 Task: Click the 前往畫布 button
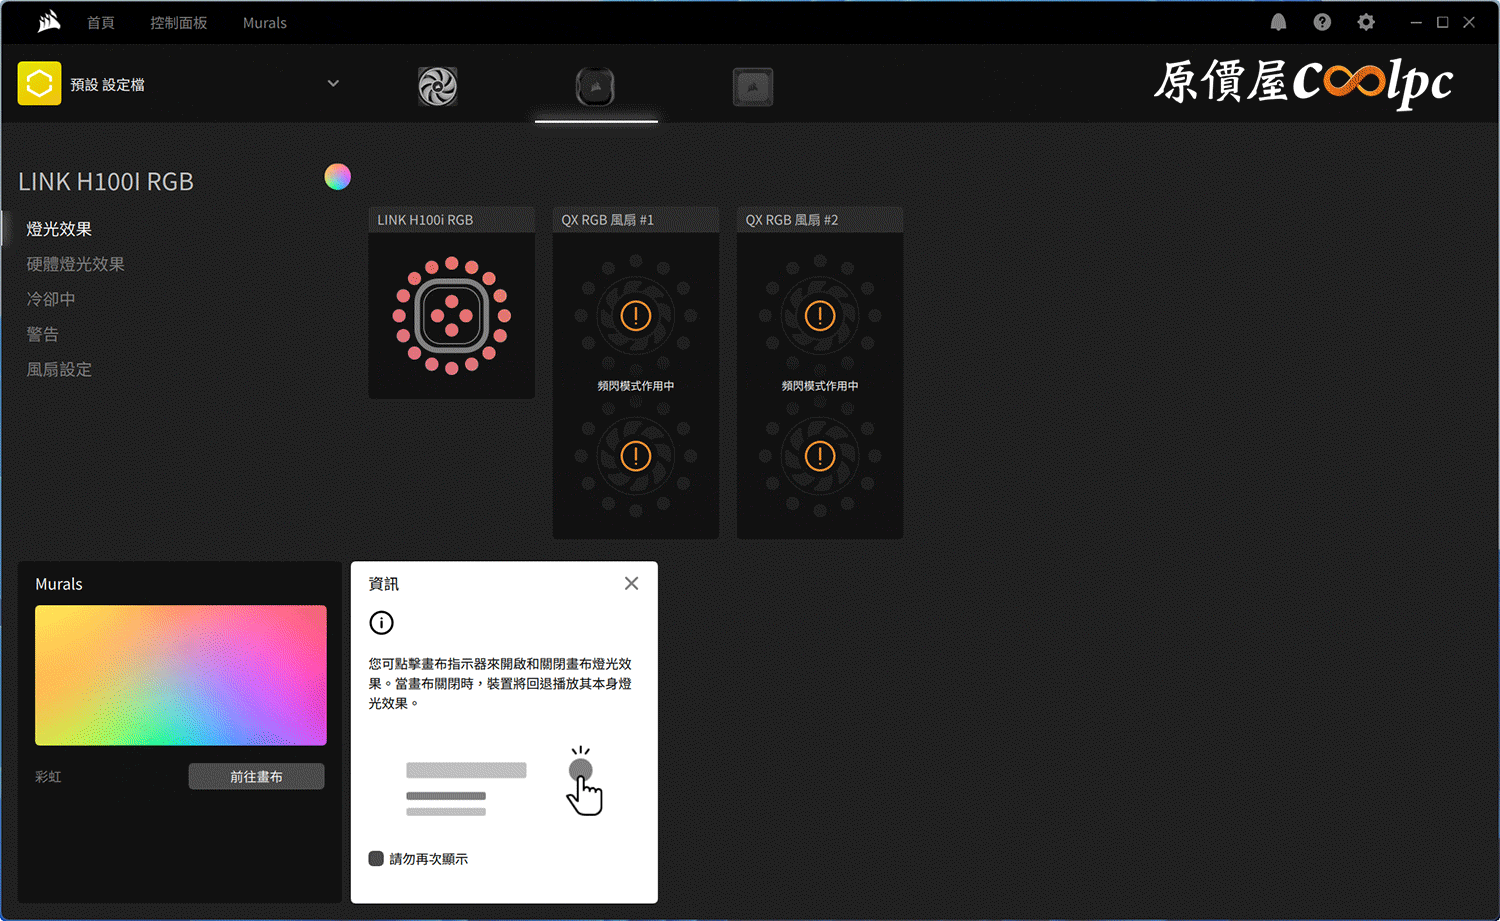(256, 776)
